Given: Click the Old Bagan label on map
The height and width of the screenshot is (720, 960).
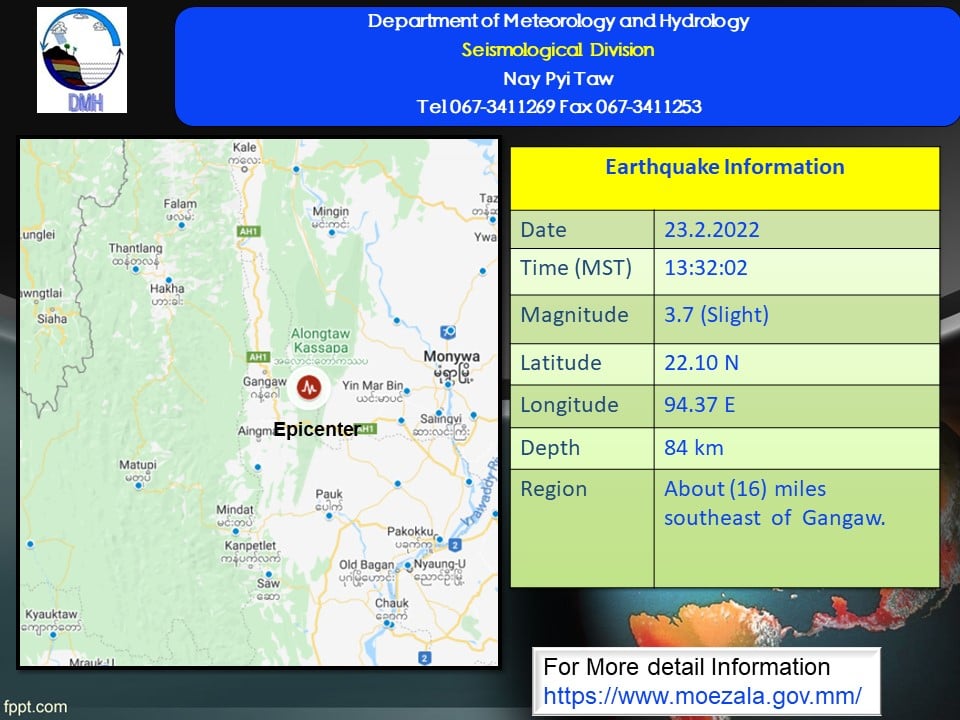Looking at the screenshot, I should click(363, 566).
